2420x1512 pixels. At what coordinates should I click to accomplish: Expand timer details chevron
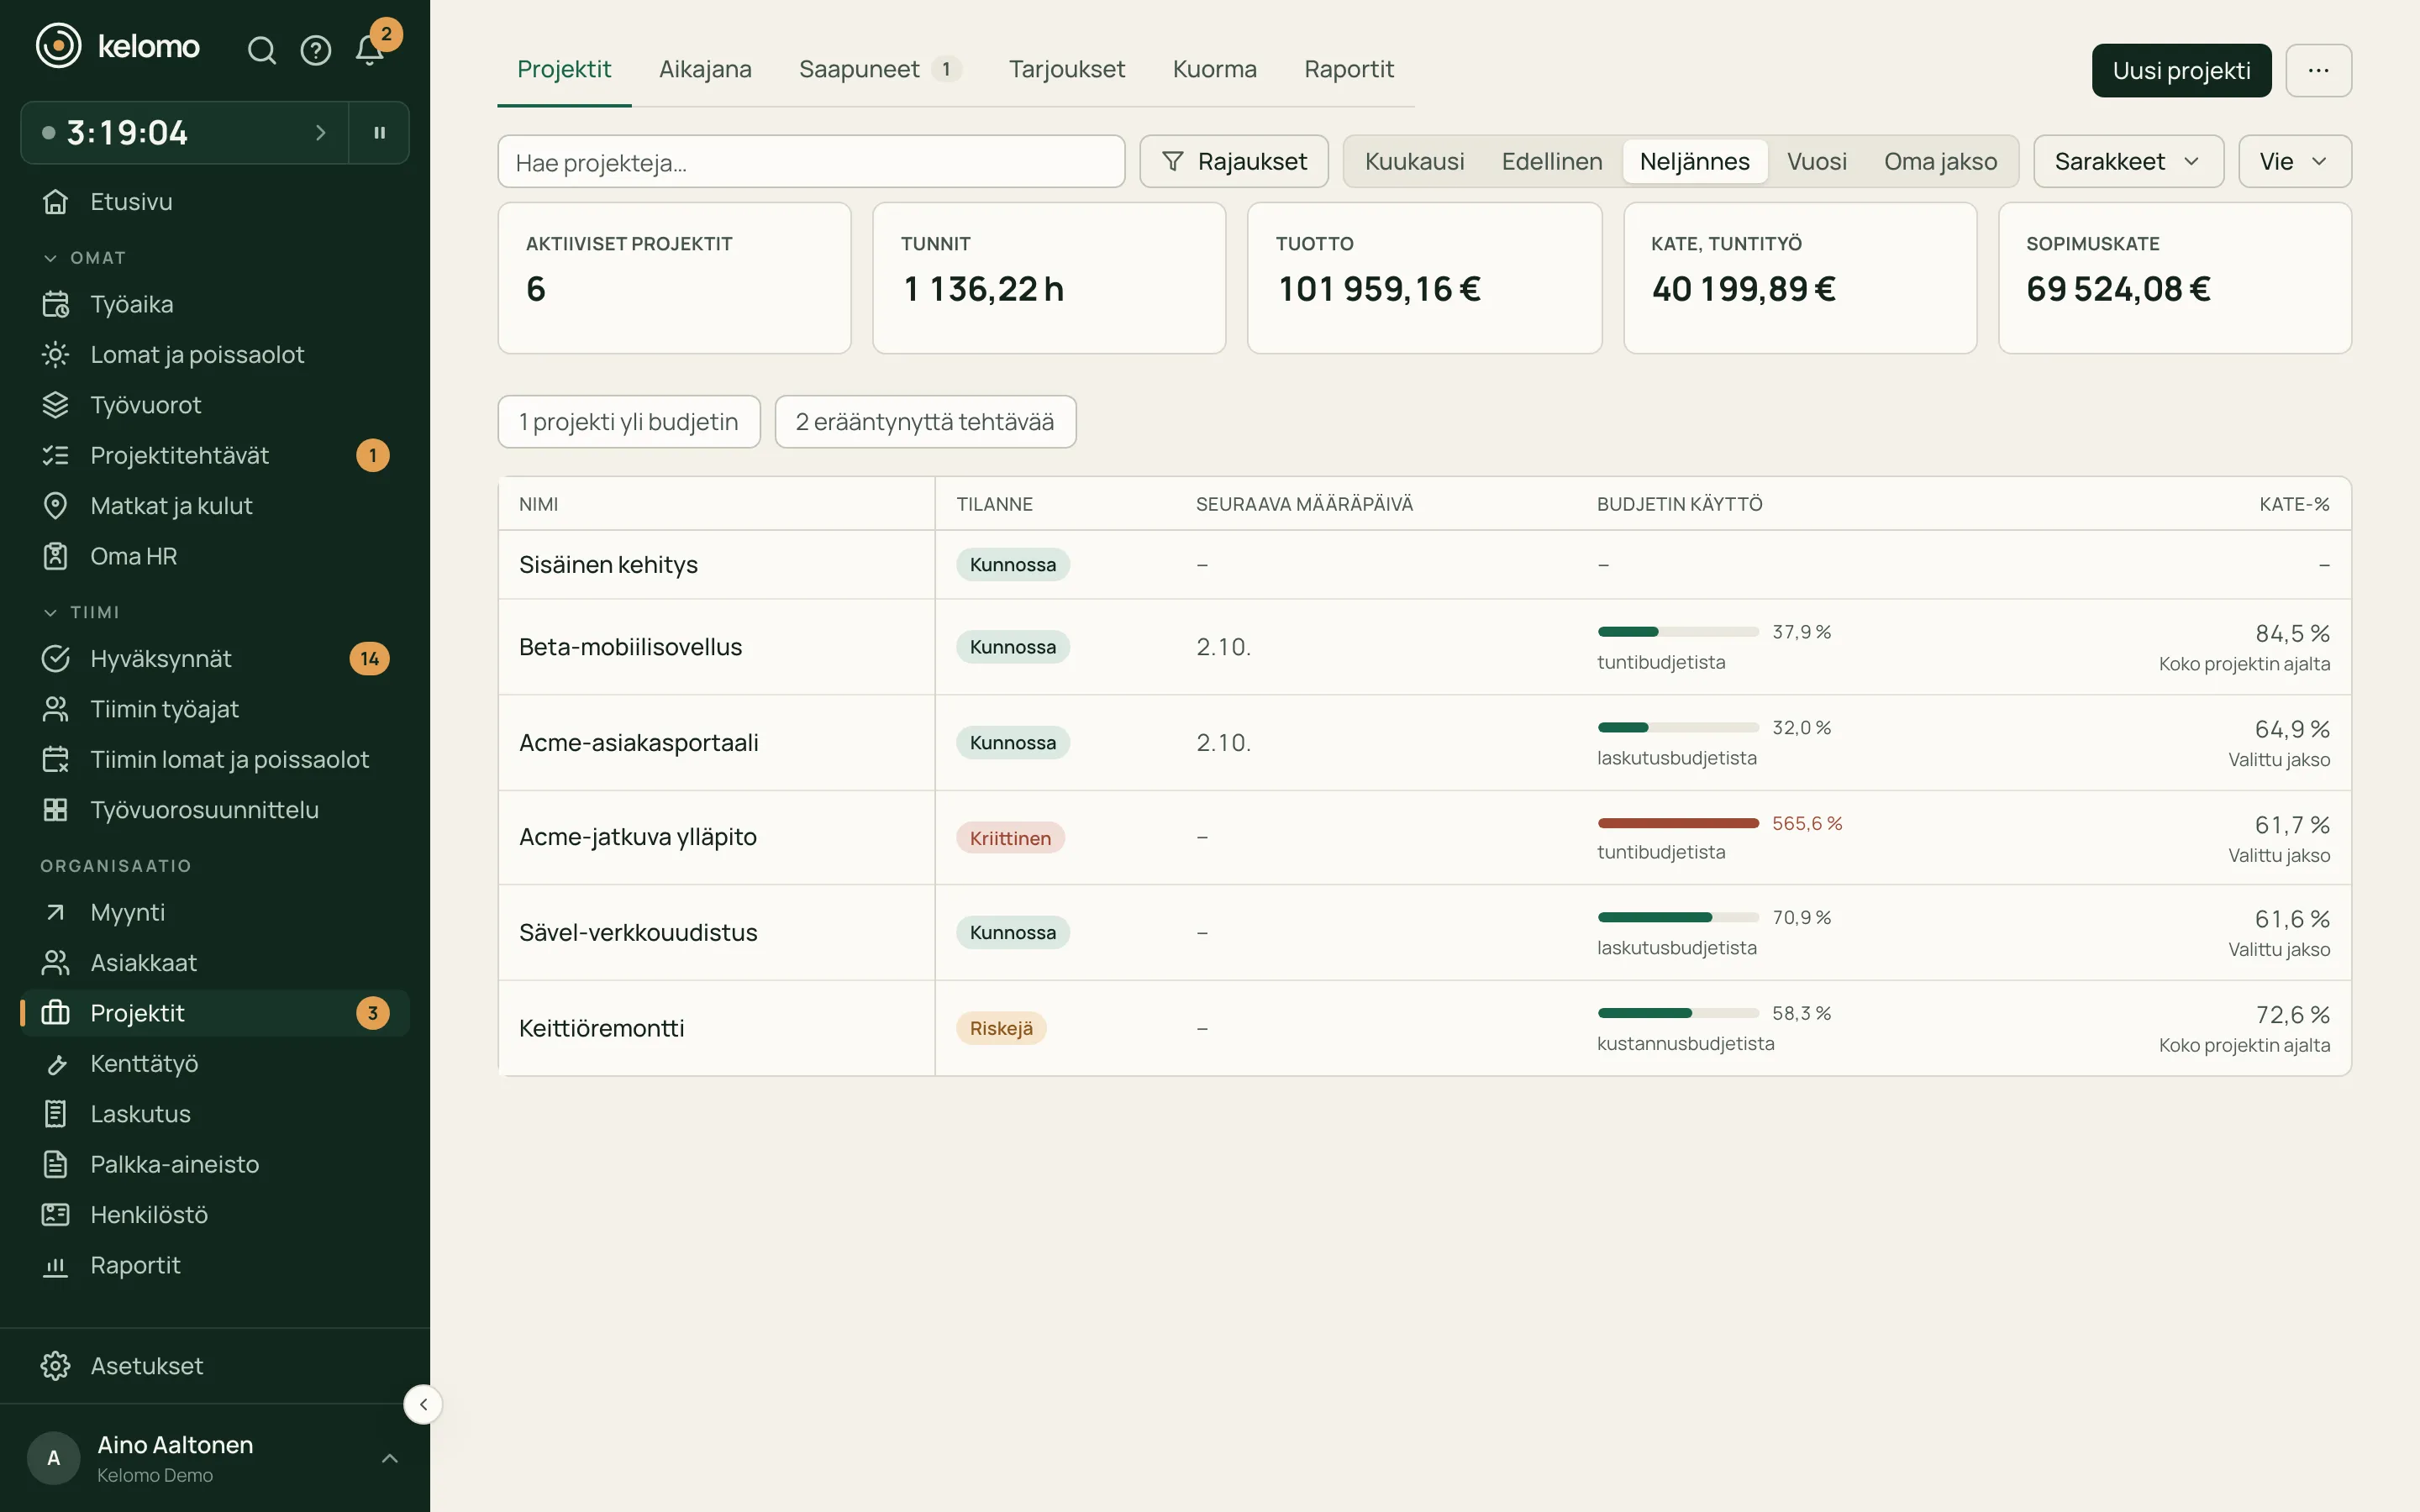[x=321, y=132]
